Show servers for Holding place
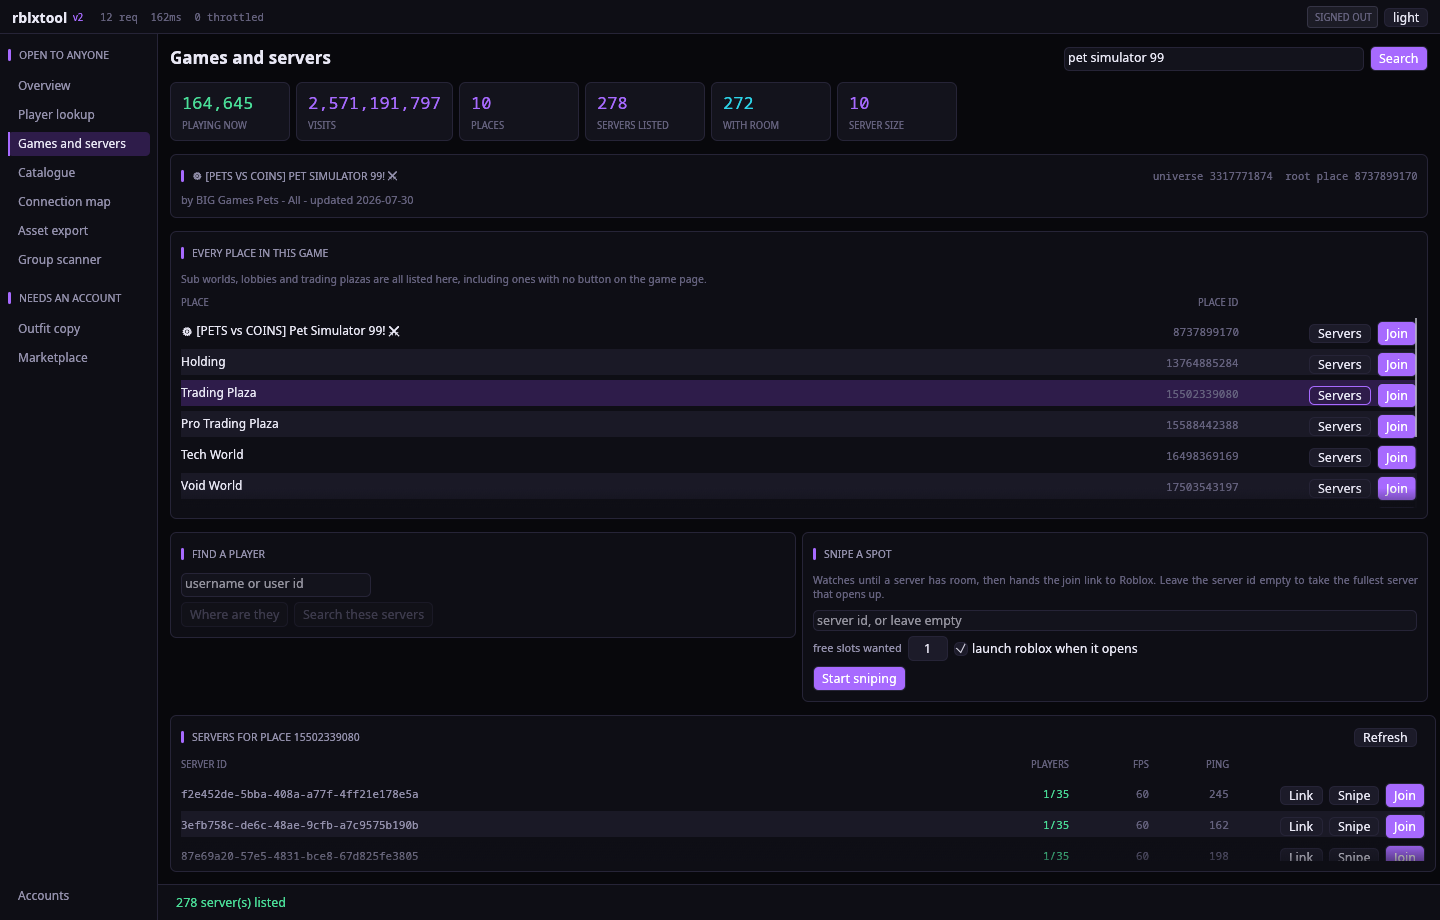1440x920 pixels. point(1339,365)
